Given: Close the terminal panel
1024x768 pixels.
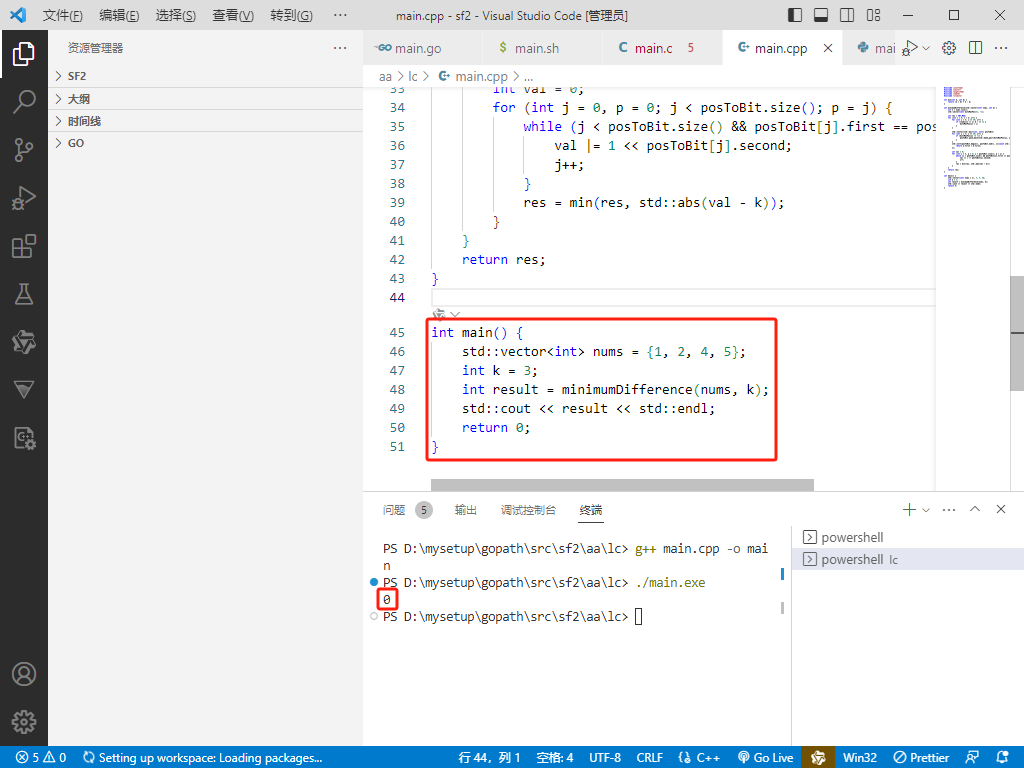Looking at the screenshot, I should click(1000, 509).
